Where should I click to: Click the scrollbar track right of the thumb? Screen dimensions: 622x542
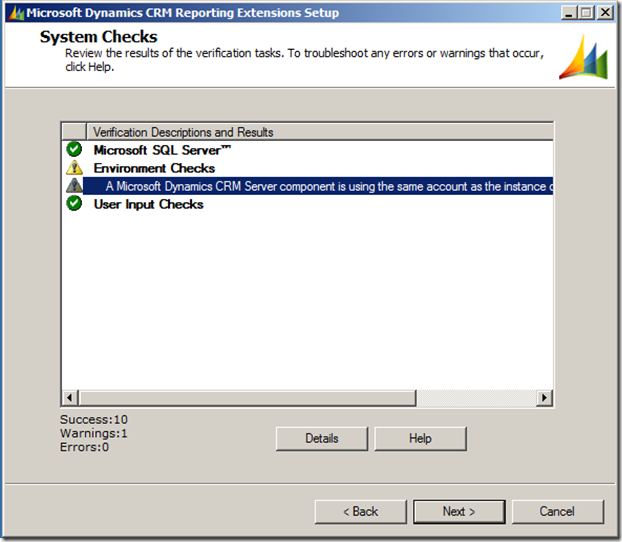[476, 398]
